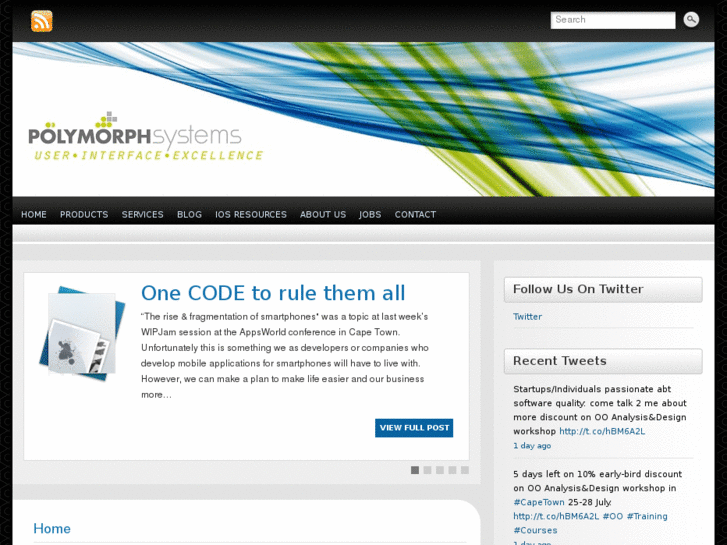The height and width of the screenshot is (545, 727).
Task: Focus the Search input field
Action: click(x=612, y=20)
